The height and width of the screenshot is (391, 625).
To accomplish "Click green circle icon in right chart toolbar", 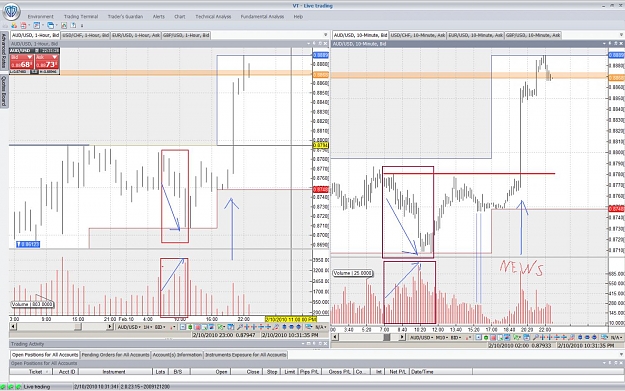I will 485,338.
